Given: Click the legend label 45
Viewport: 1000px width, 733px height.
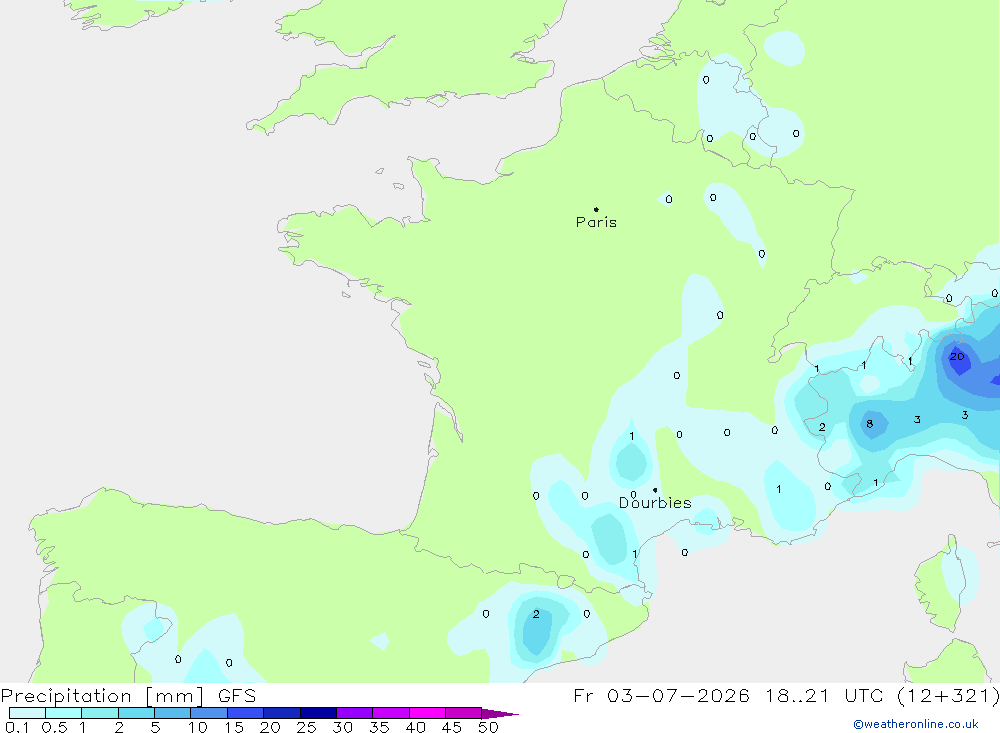Looking at the screenshot, I should pyautogui.click(x=452, y=727).
